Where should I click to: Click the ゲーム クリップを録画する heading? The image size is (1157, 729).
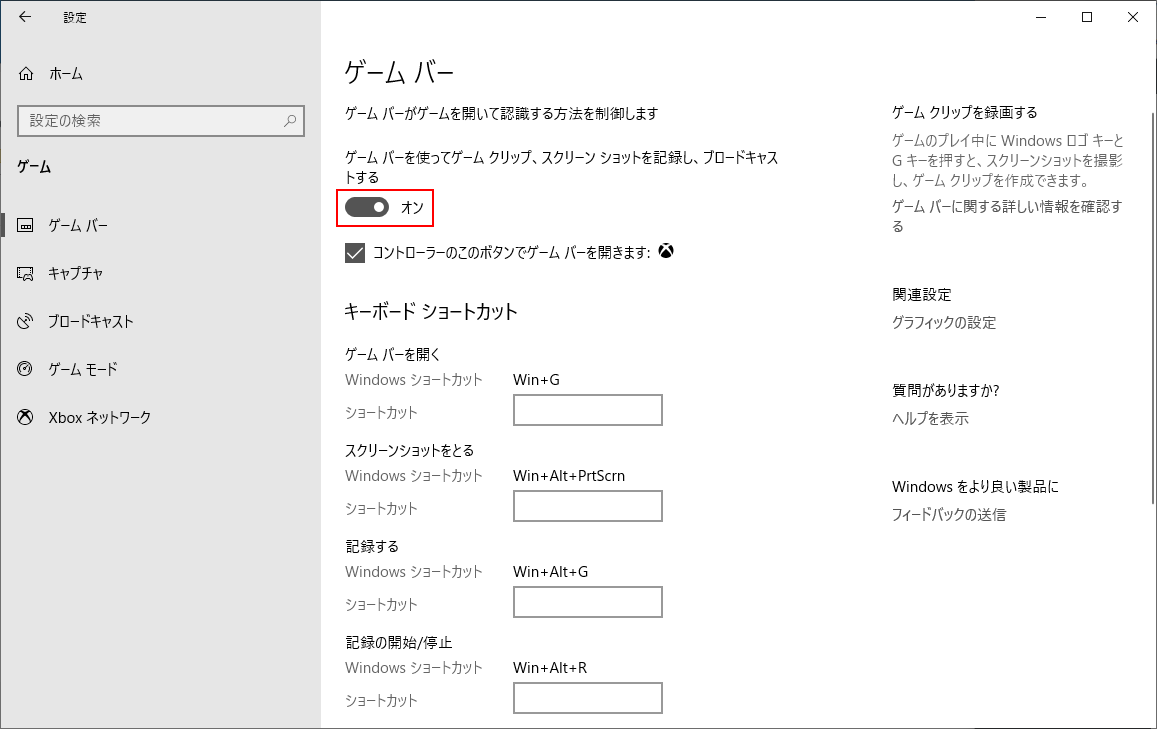(x=964, y=113)
